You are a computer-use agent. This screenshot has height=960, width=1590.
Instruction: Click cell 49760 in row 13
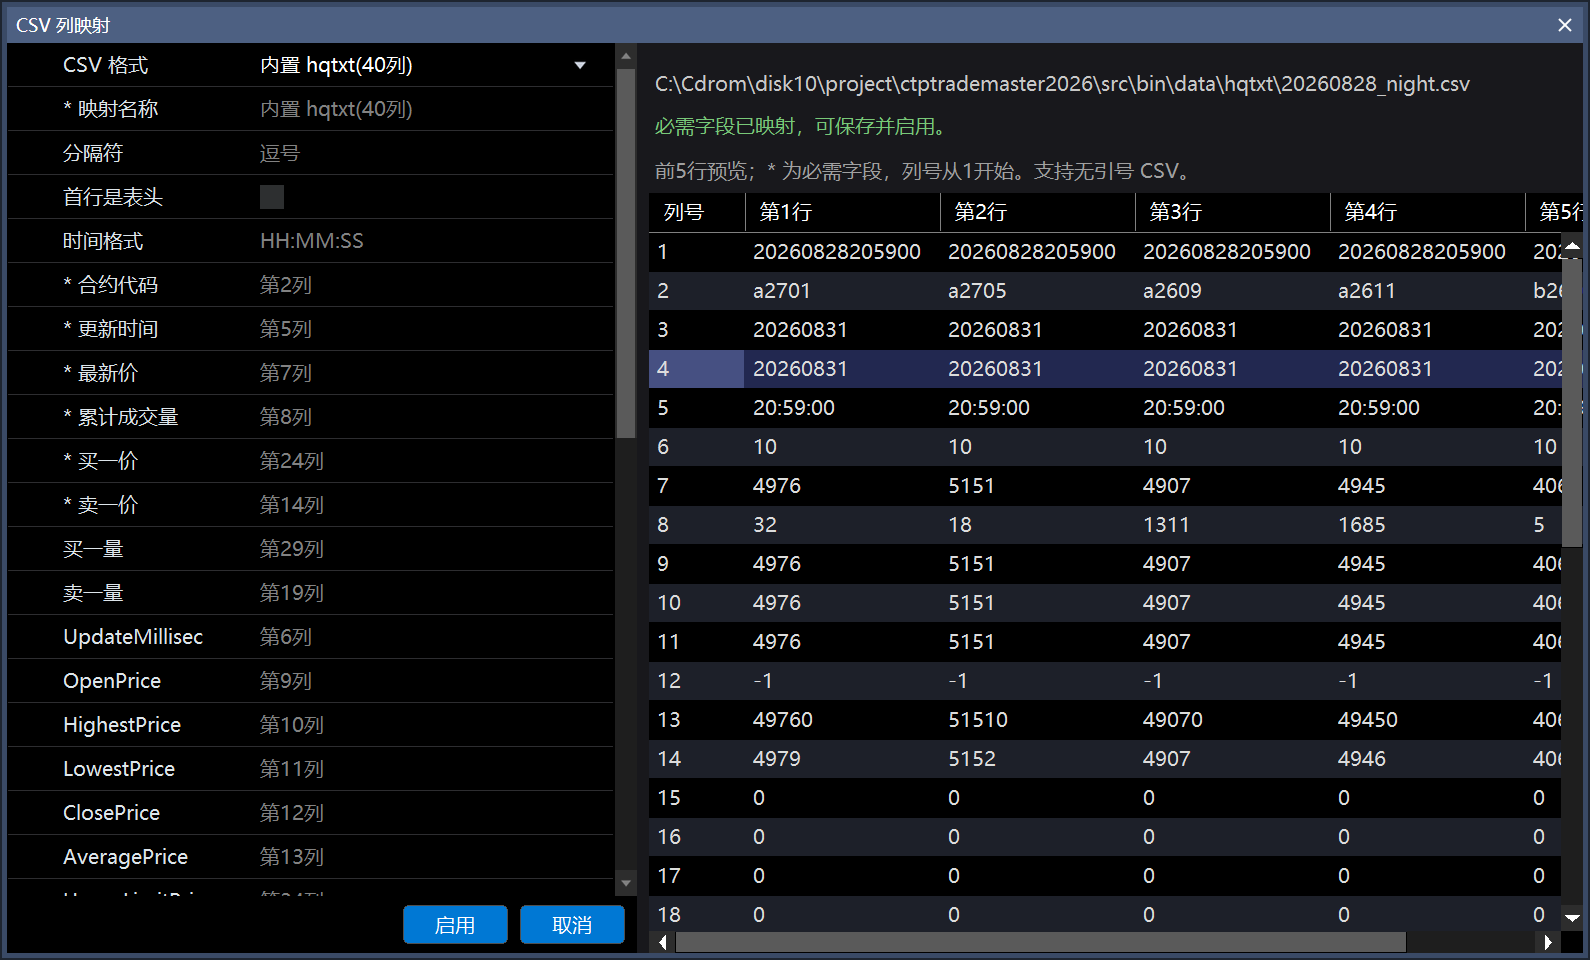[783, 720]
